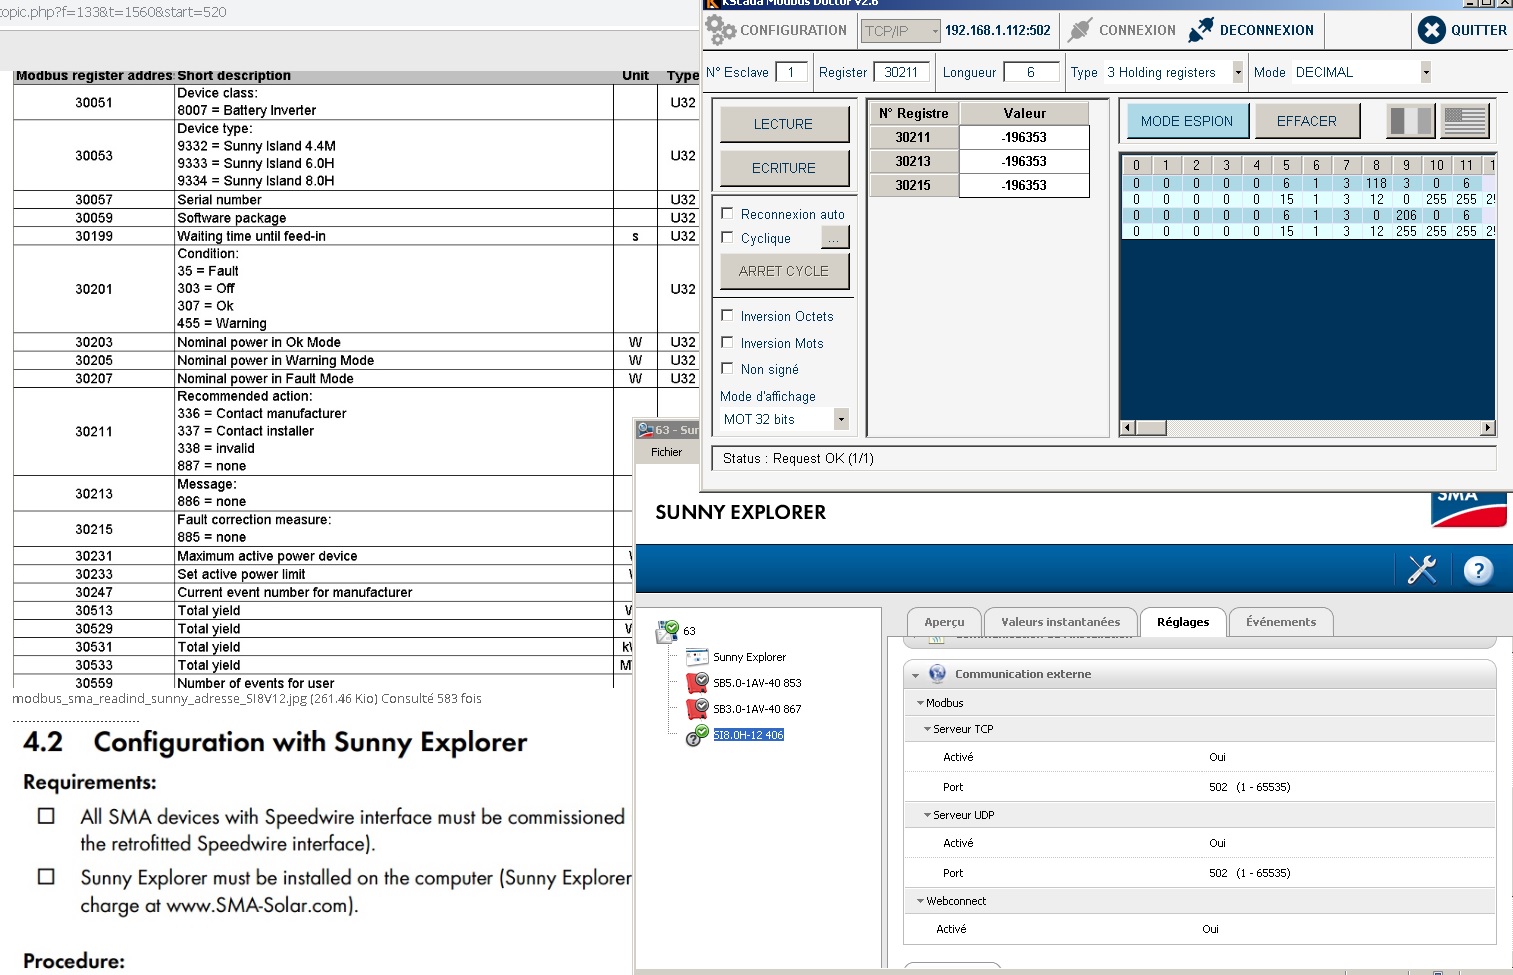The height and width of the screenshot is (975, 1513).
Task: Enable the Reconnexion auto checkbox
Action: (x=727, y=213)
